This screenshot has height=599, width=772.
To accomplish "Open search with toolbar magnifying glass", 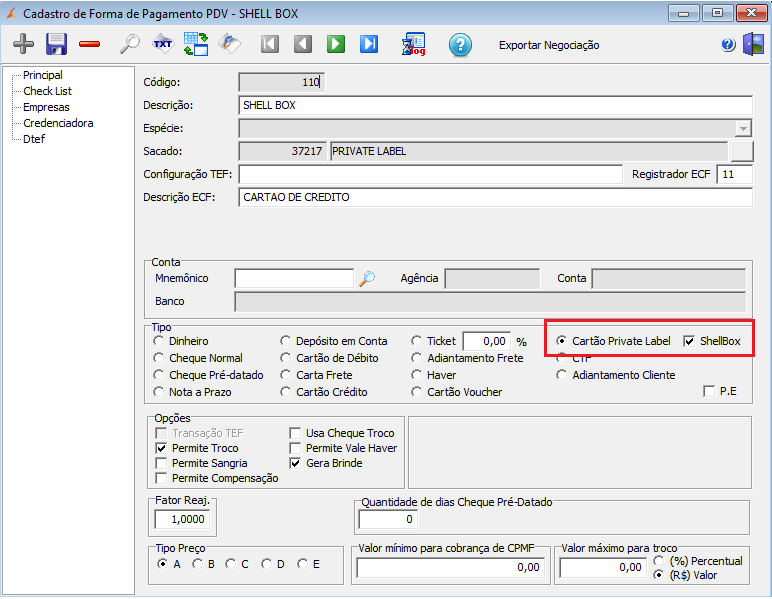I will coord(129,44).
